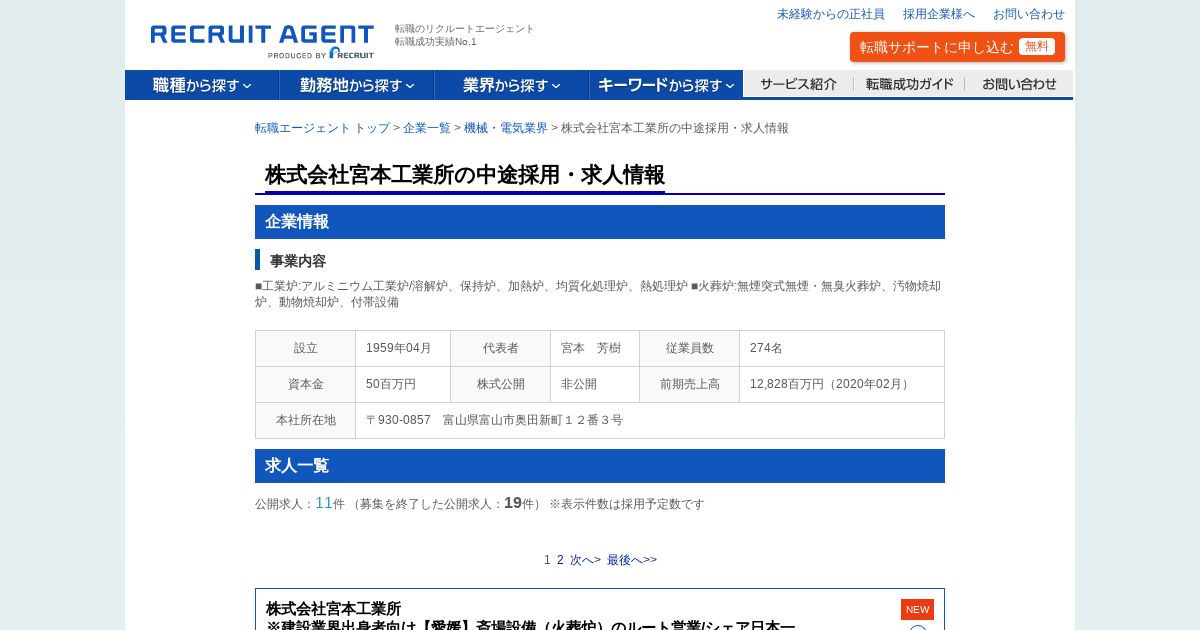Click 次へ> pagination link
This screenshot has width=1200, height=630.
(x=585, y=560)
